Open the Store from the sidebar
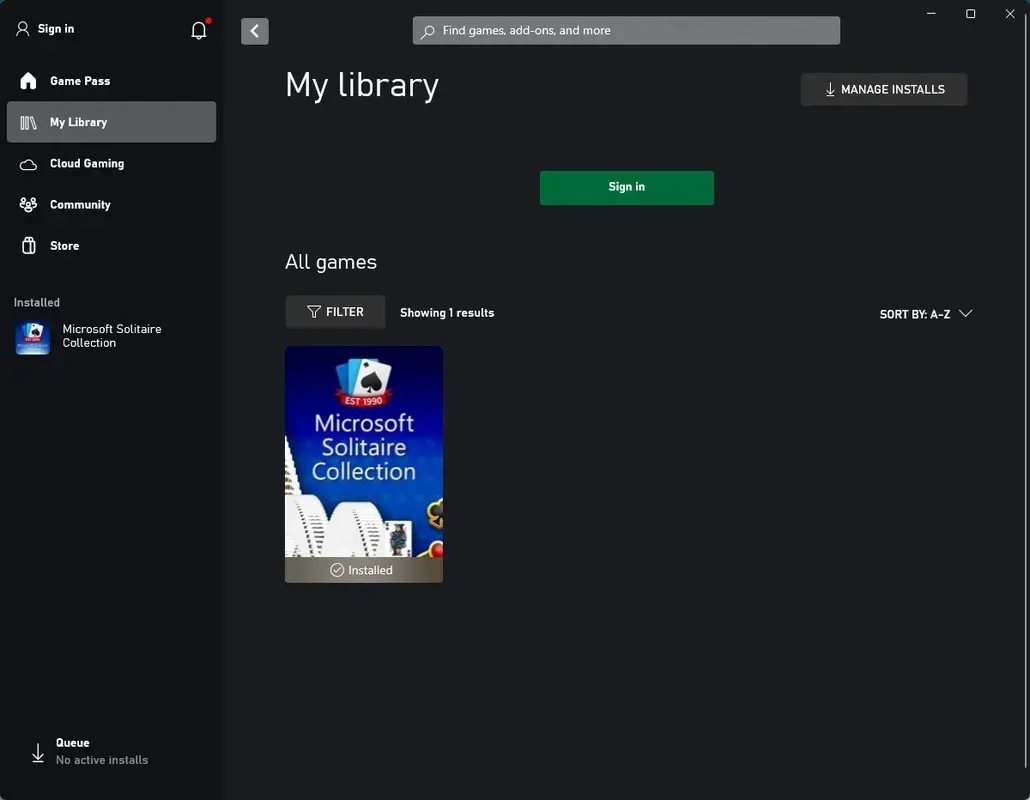The width and height of the screenshot is (1030, 800). coord(64,245)
